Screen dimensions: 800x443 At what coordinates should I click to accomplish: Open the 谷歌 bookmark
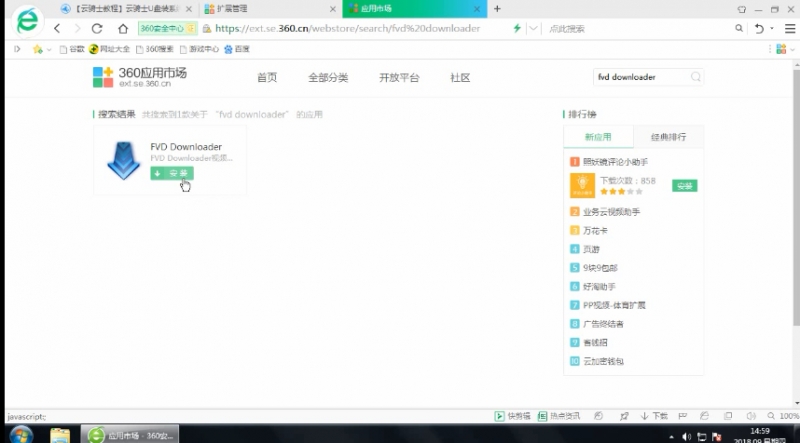tap(72, 49)
